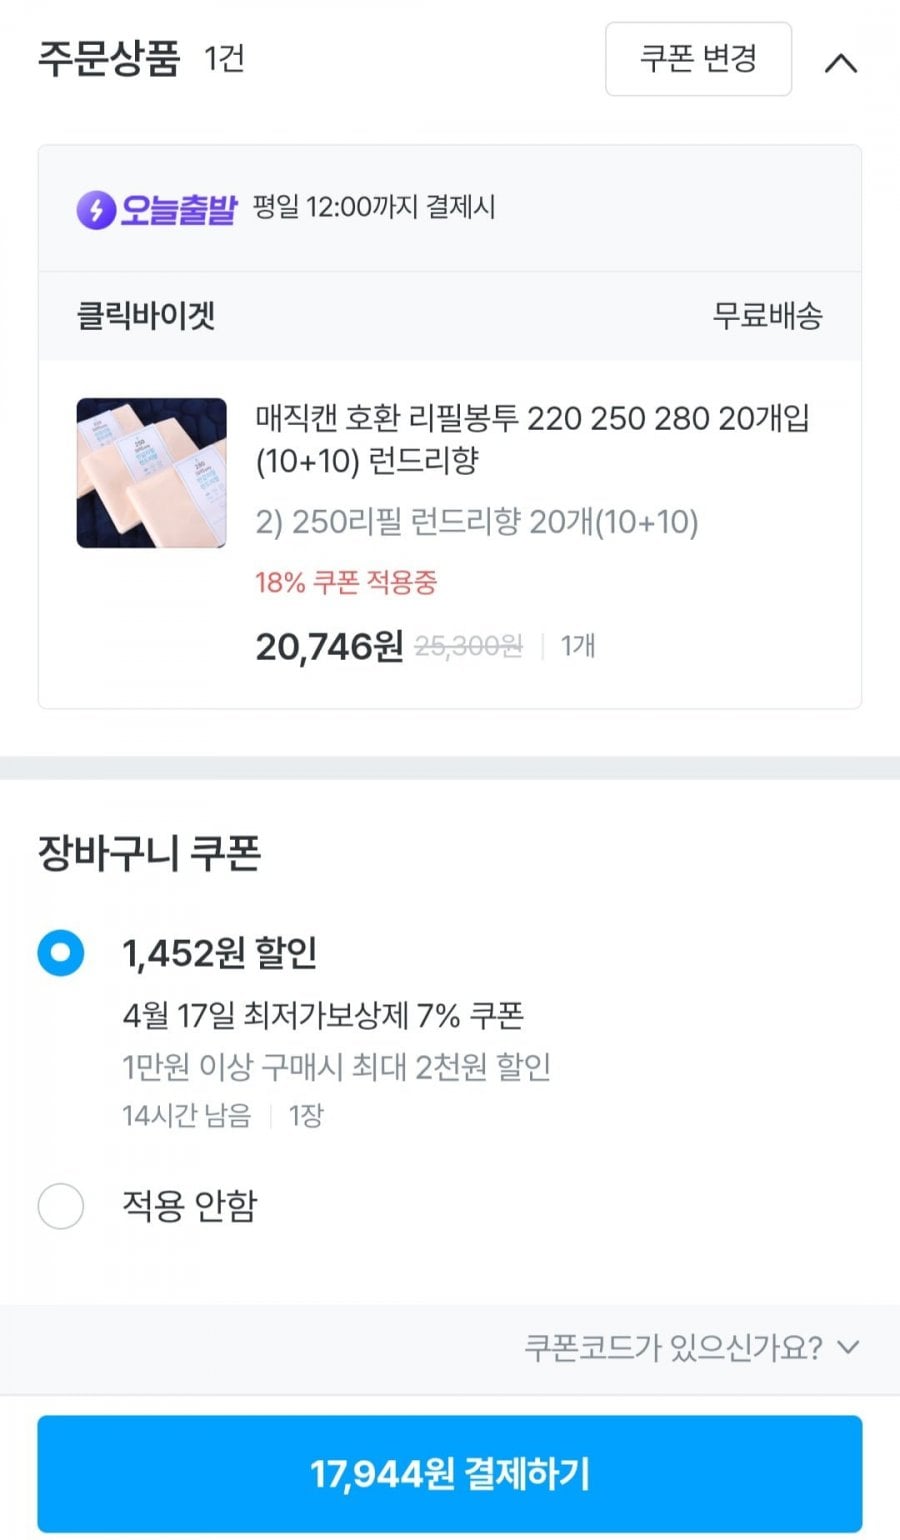Tap the 주문상품 1건 section header
The height and width of the screenshot is (1540, 900).
click(141, 59)
